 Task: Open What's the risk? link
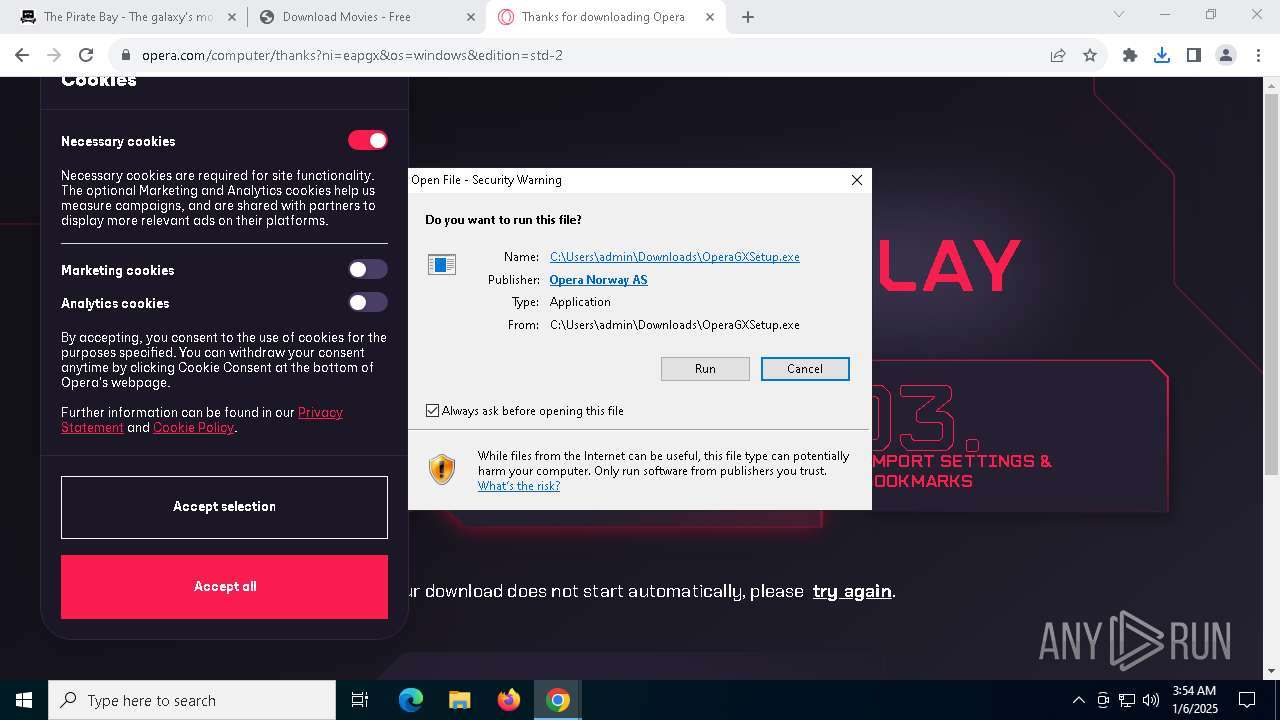coord(518,486)
